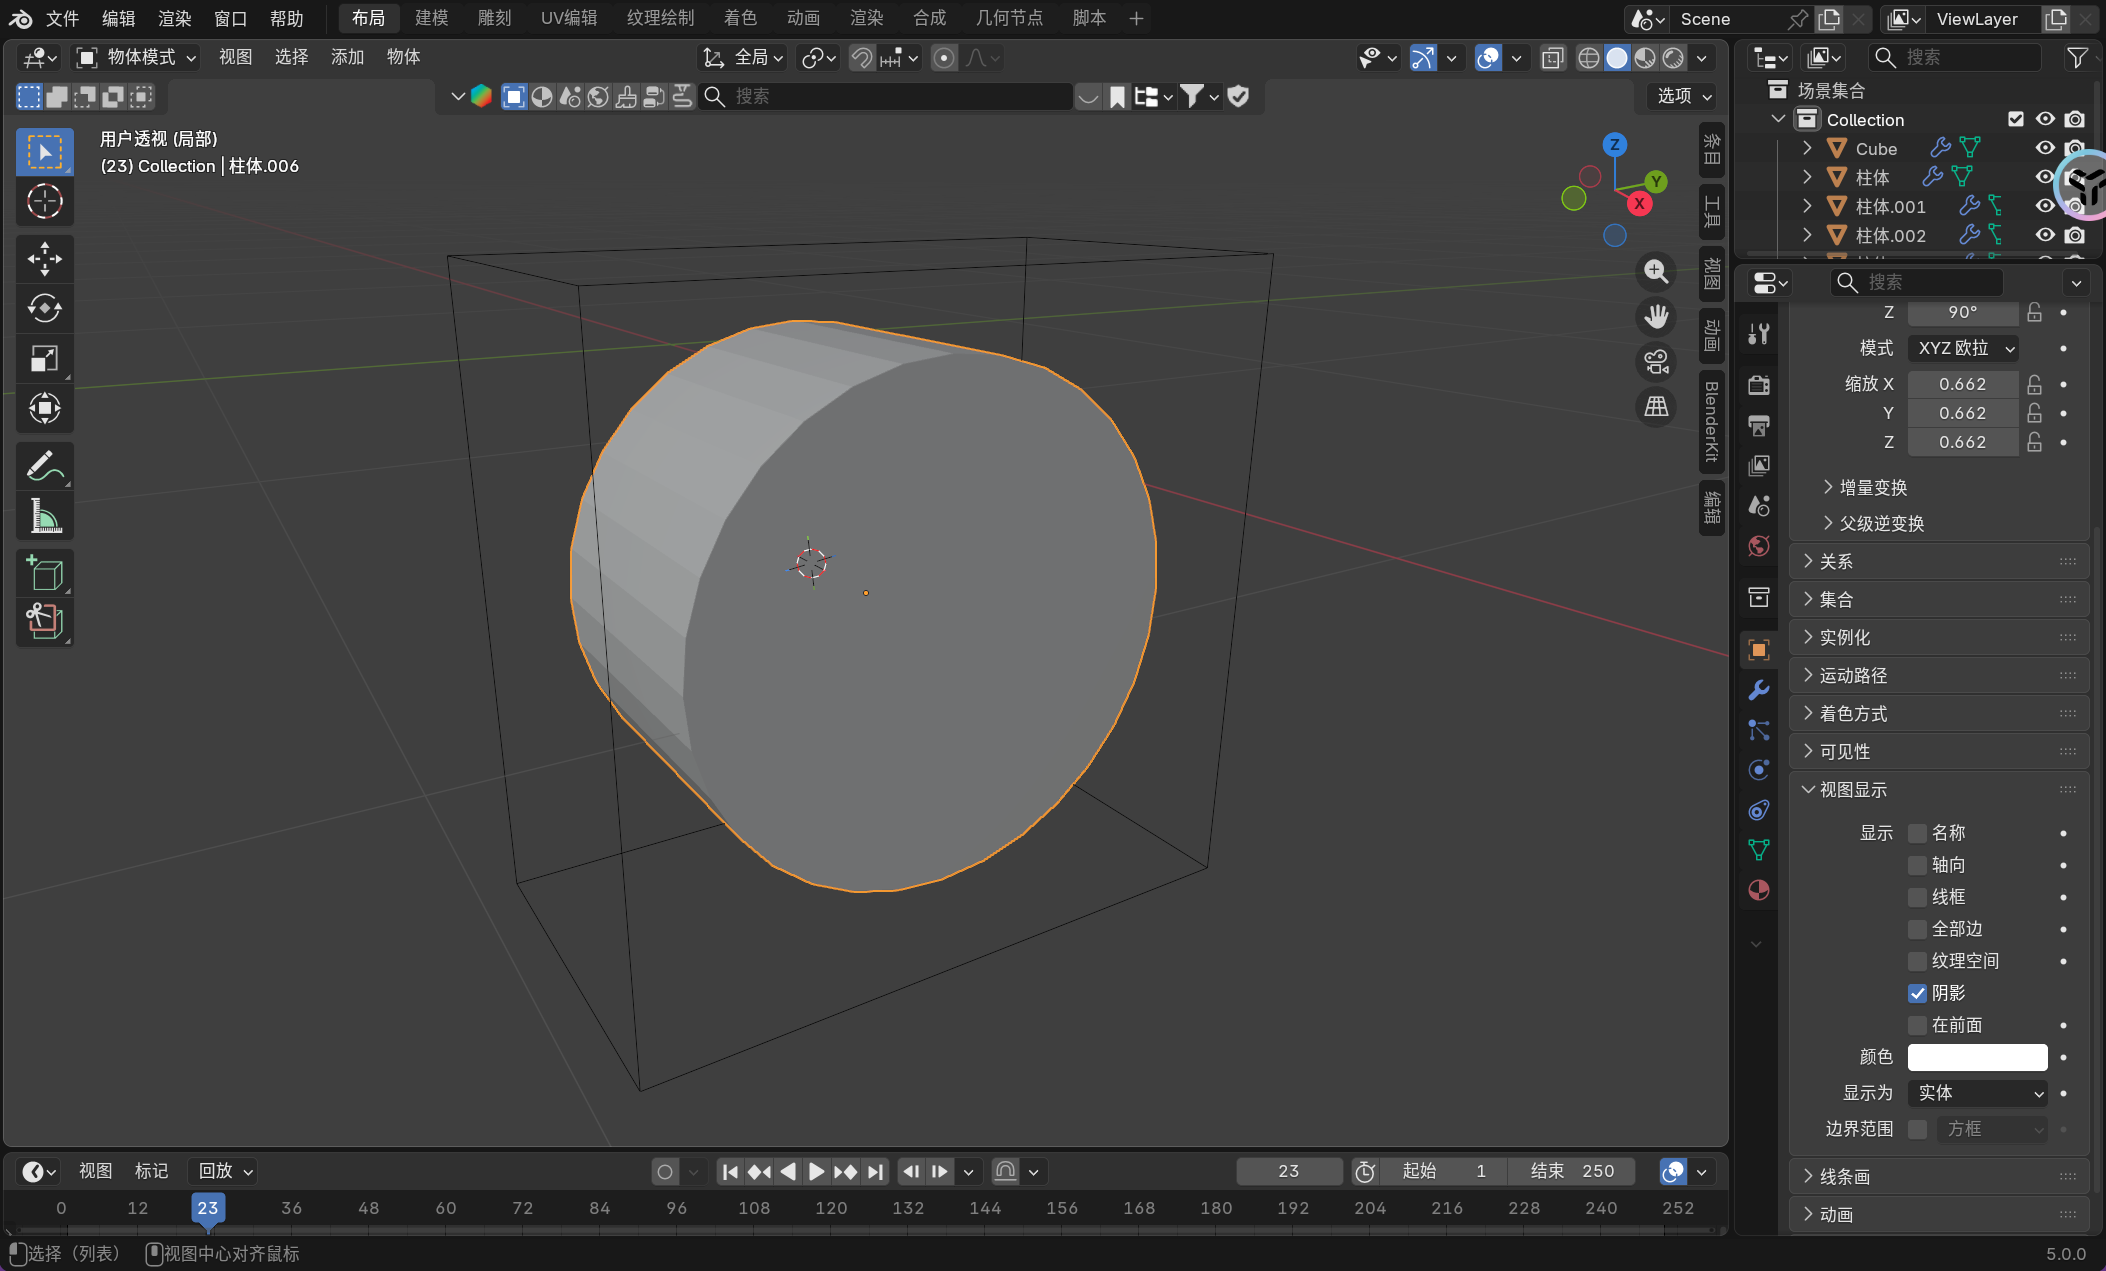
Task: Click the 3D cursor tool
Action: [44, 202]
